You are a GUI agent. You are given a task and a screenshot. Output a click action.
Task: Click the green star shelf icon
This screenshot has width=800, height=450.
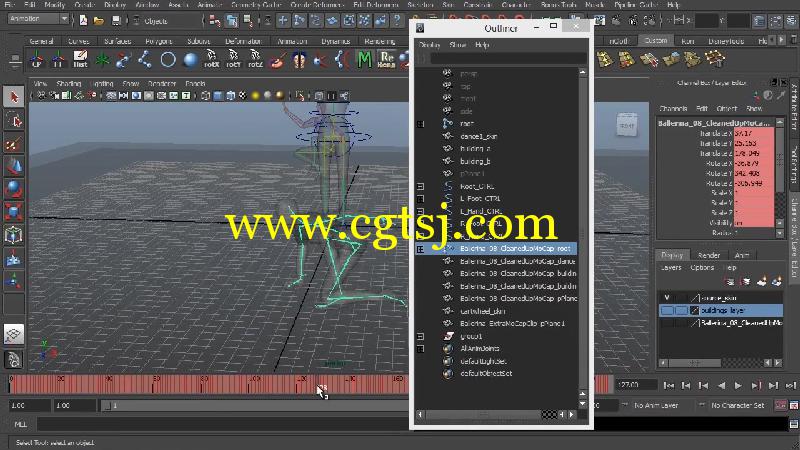coord(102,60)
